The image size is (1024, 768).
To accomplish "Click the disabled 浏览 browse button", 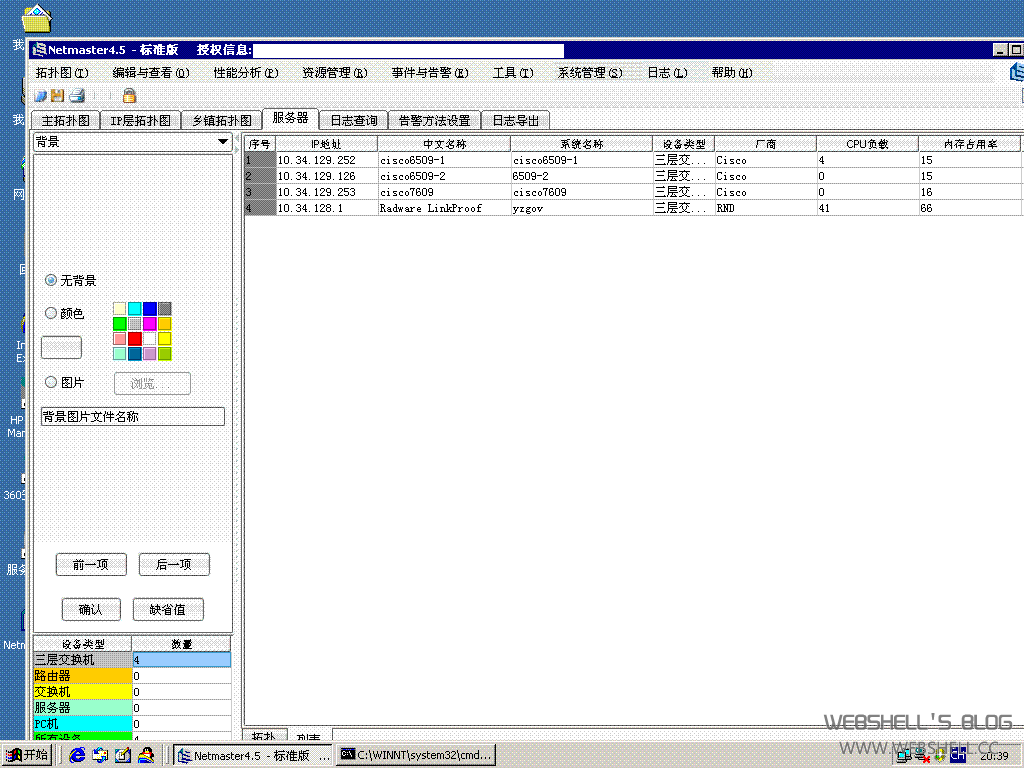I will pos(152,383).
